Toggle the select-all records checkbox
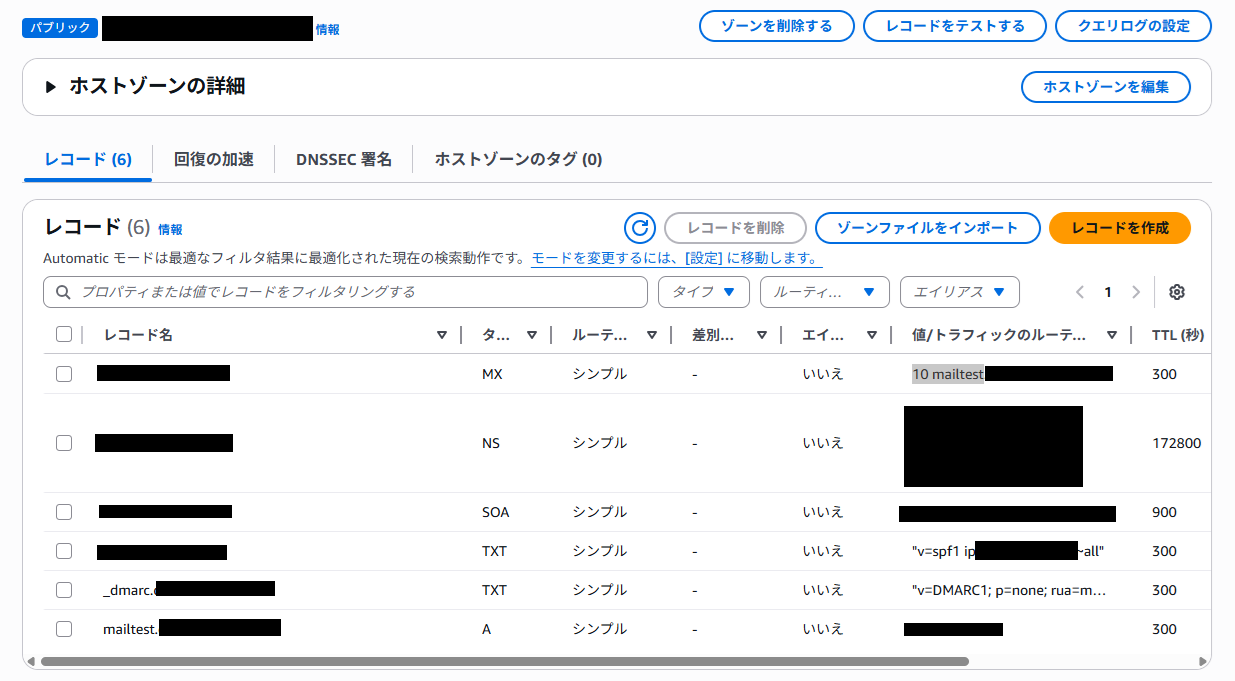 click(x=64, y=334)
